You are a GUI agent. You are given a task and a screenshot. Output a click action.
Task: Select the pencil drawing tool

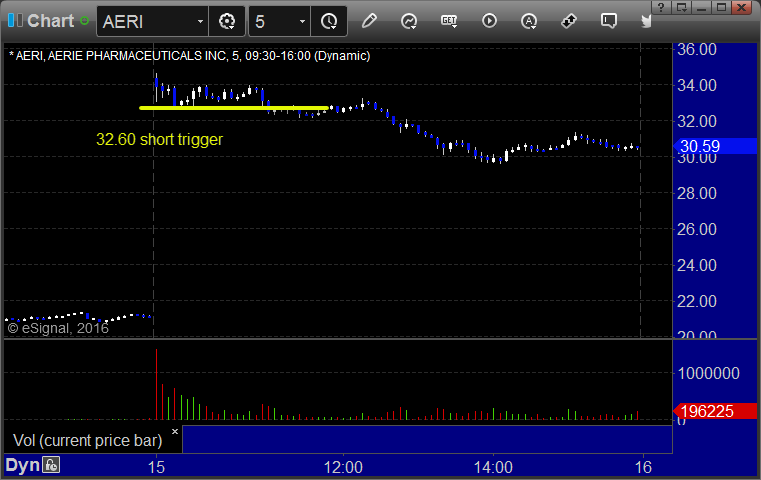click(369, 21)
